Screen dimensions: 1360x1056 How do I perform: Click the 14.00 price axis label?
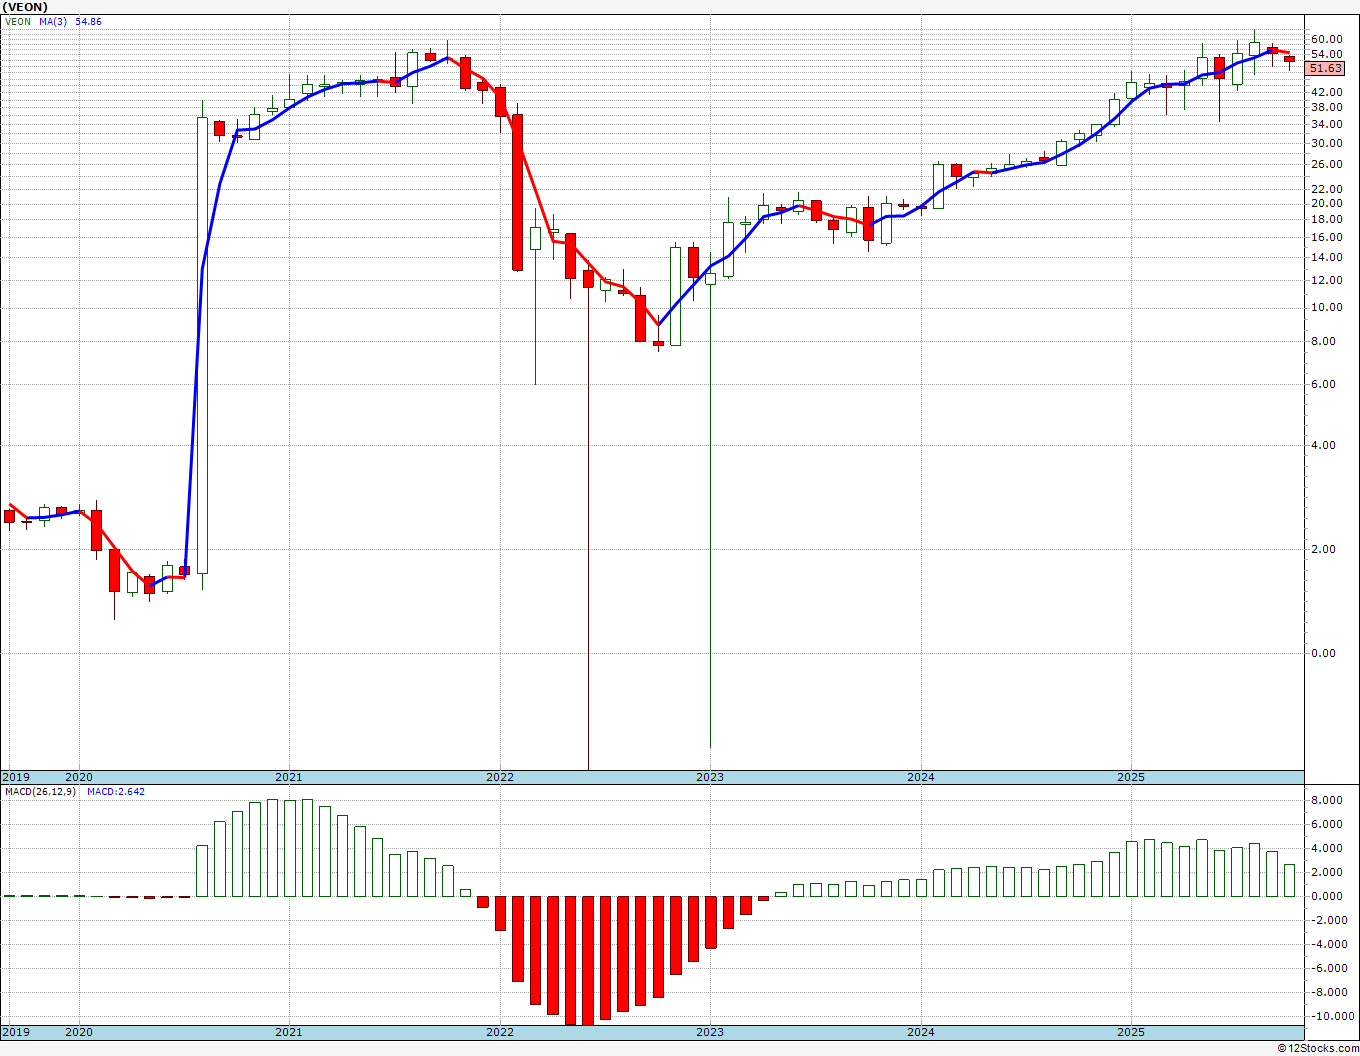(x=1327, y=257)
